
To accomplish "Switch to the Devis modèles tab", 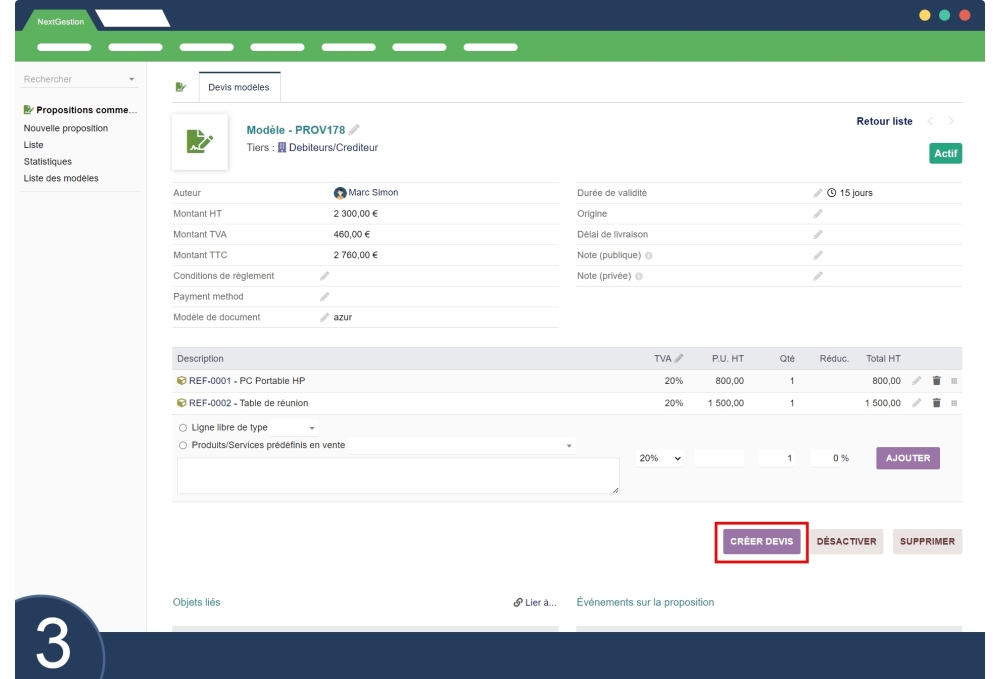I will [239, 88].
